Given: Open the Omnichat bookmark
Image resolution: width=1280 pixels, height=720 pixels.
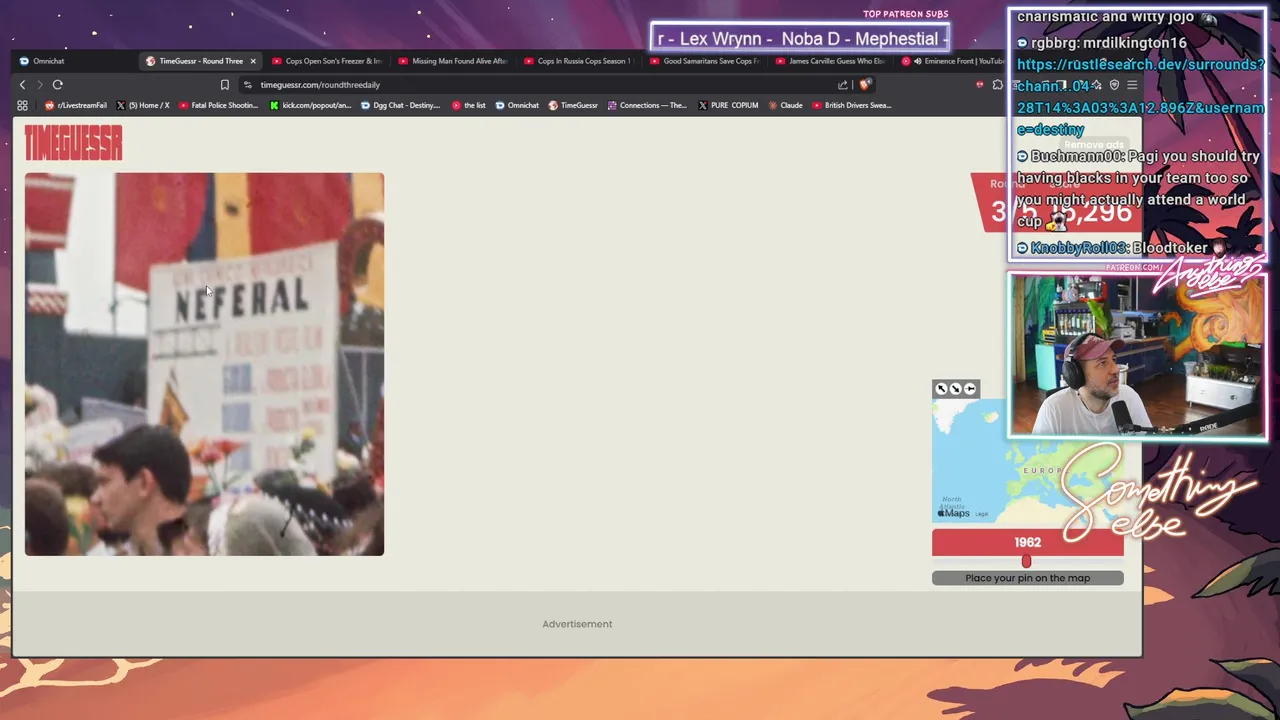Looking at the screenshot, I should tap(517, 105).
